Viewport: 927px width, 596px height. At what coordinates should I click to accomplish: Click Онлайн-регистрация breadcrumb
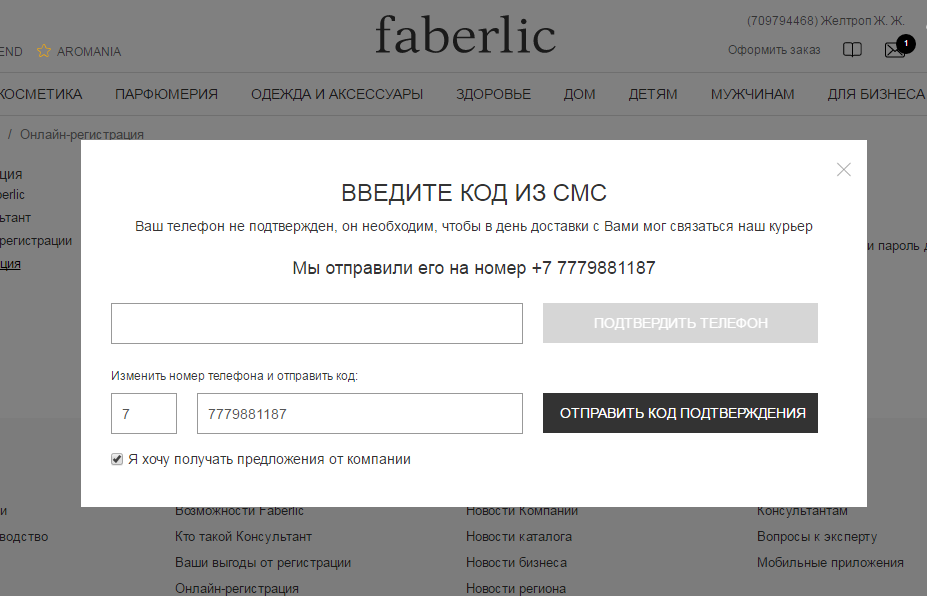(82, 134)
